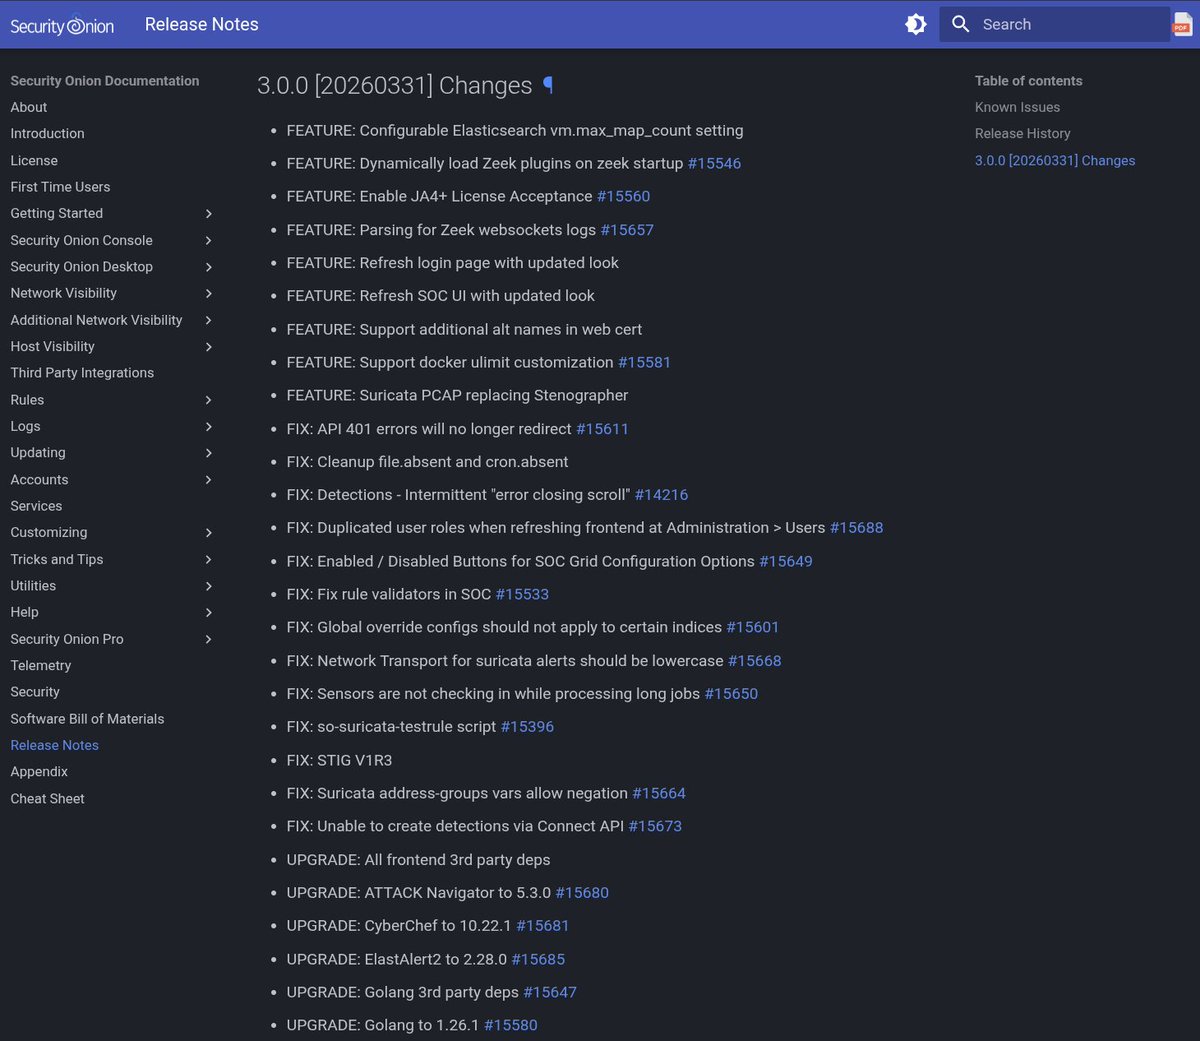This screenshot has width=1200, height=1041.
Task: Expand Security Onion Console chevron
Action: 208,240
